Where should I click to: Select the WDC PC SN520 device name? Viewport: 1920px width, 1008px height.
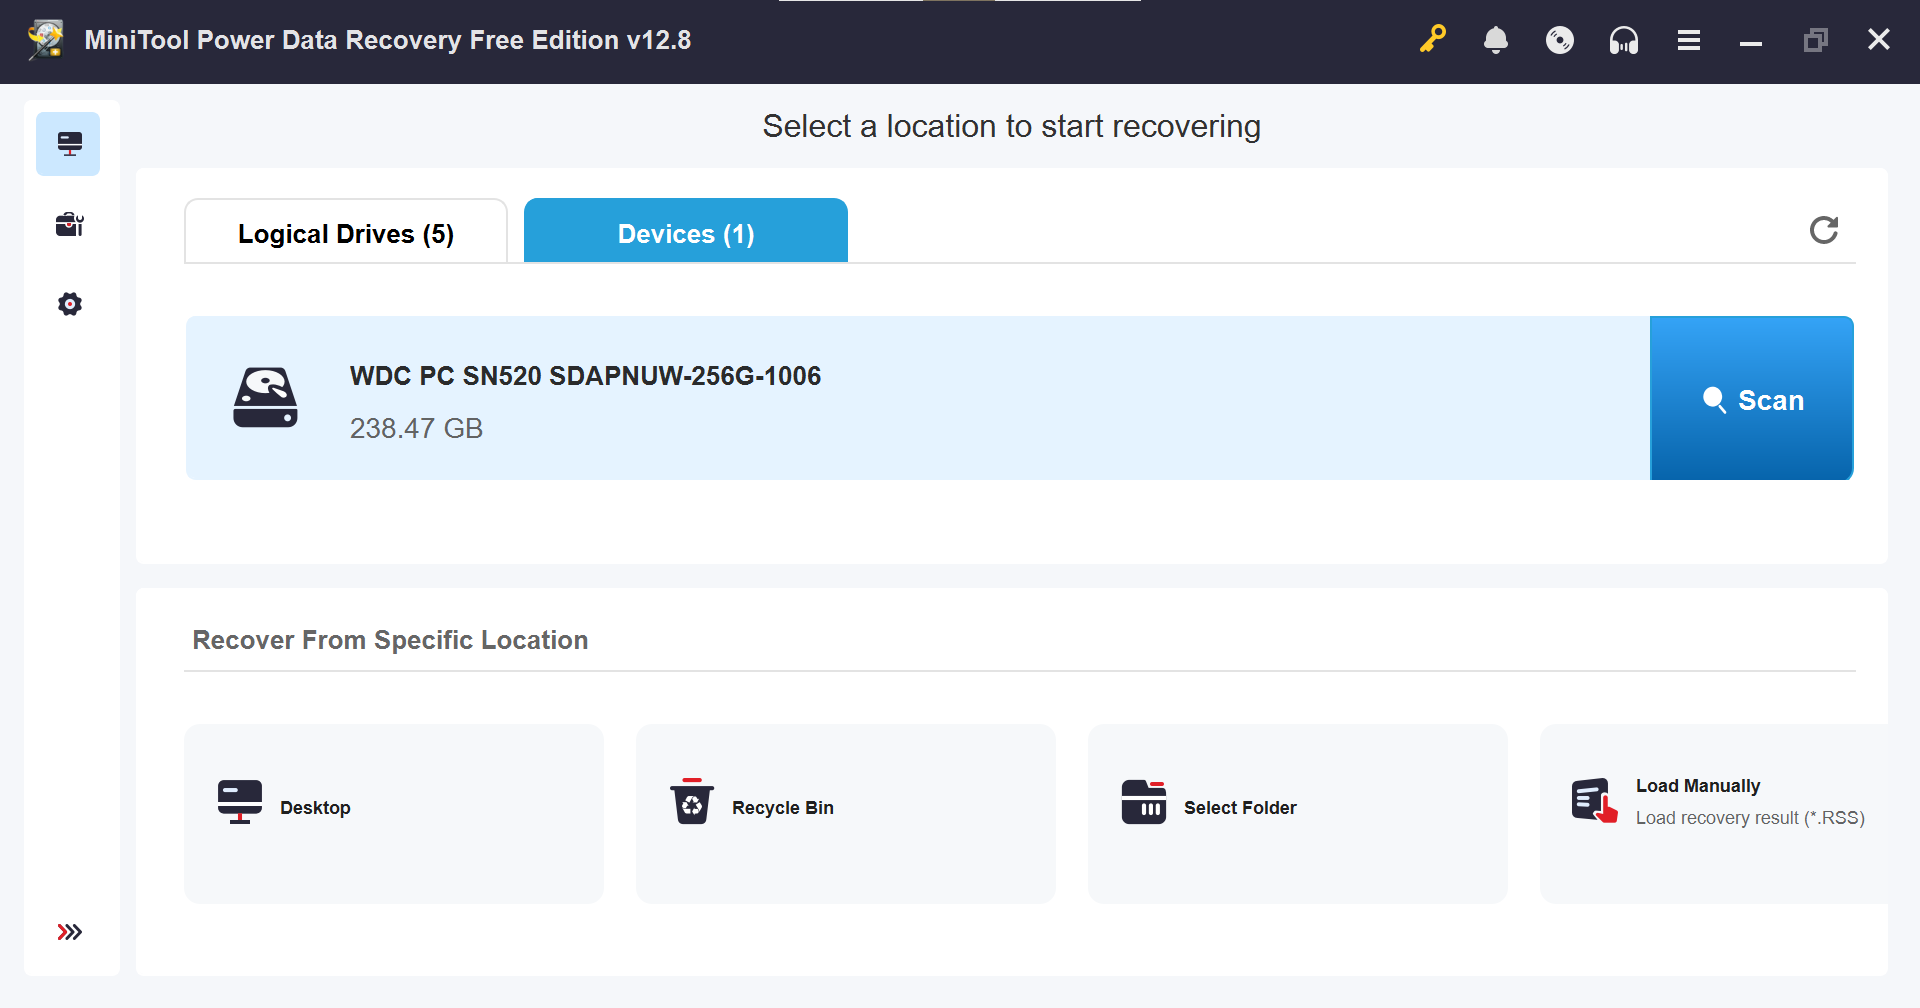coord(585,376)
